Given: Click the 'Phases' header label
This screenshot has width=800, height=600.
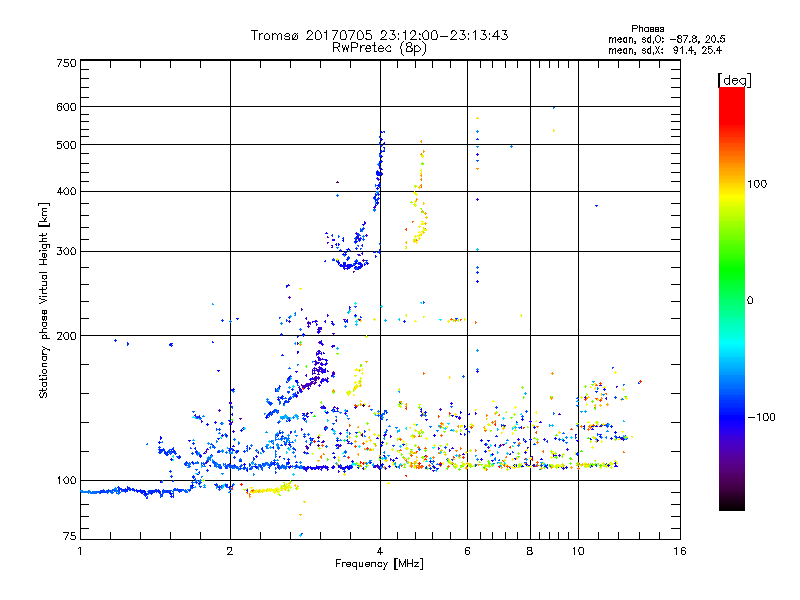Looking at the screenshot, I should pos(647,29).
